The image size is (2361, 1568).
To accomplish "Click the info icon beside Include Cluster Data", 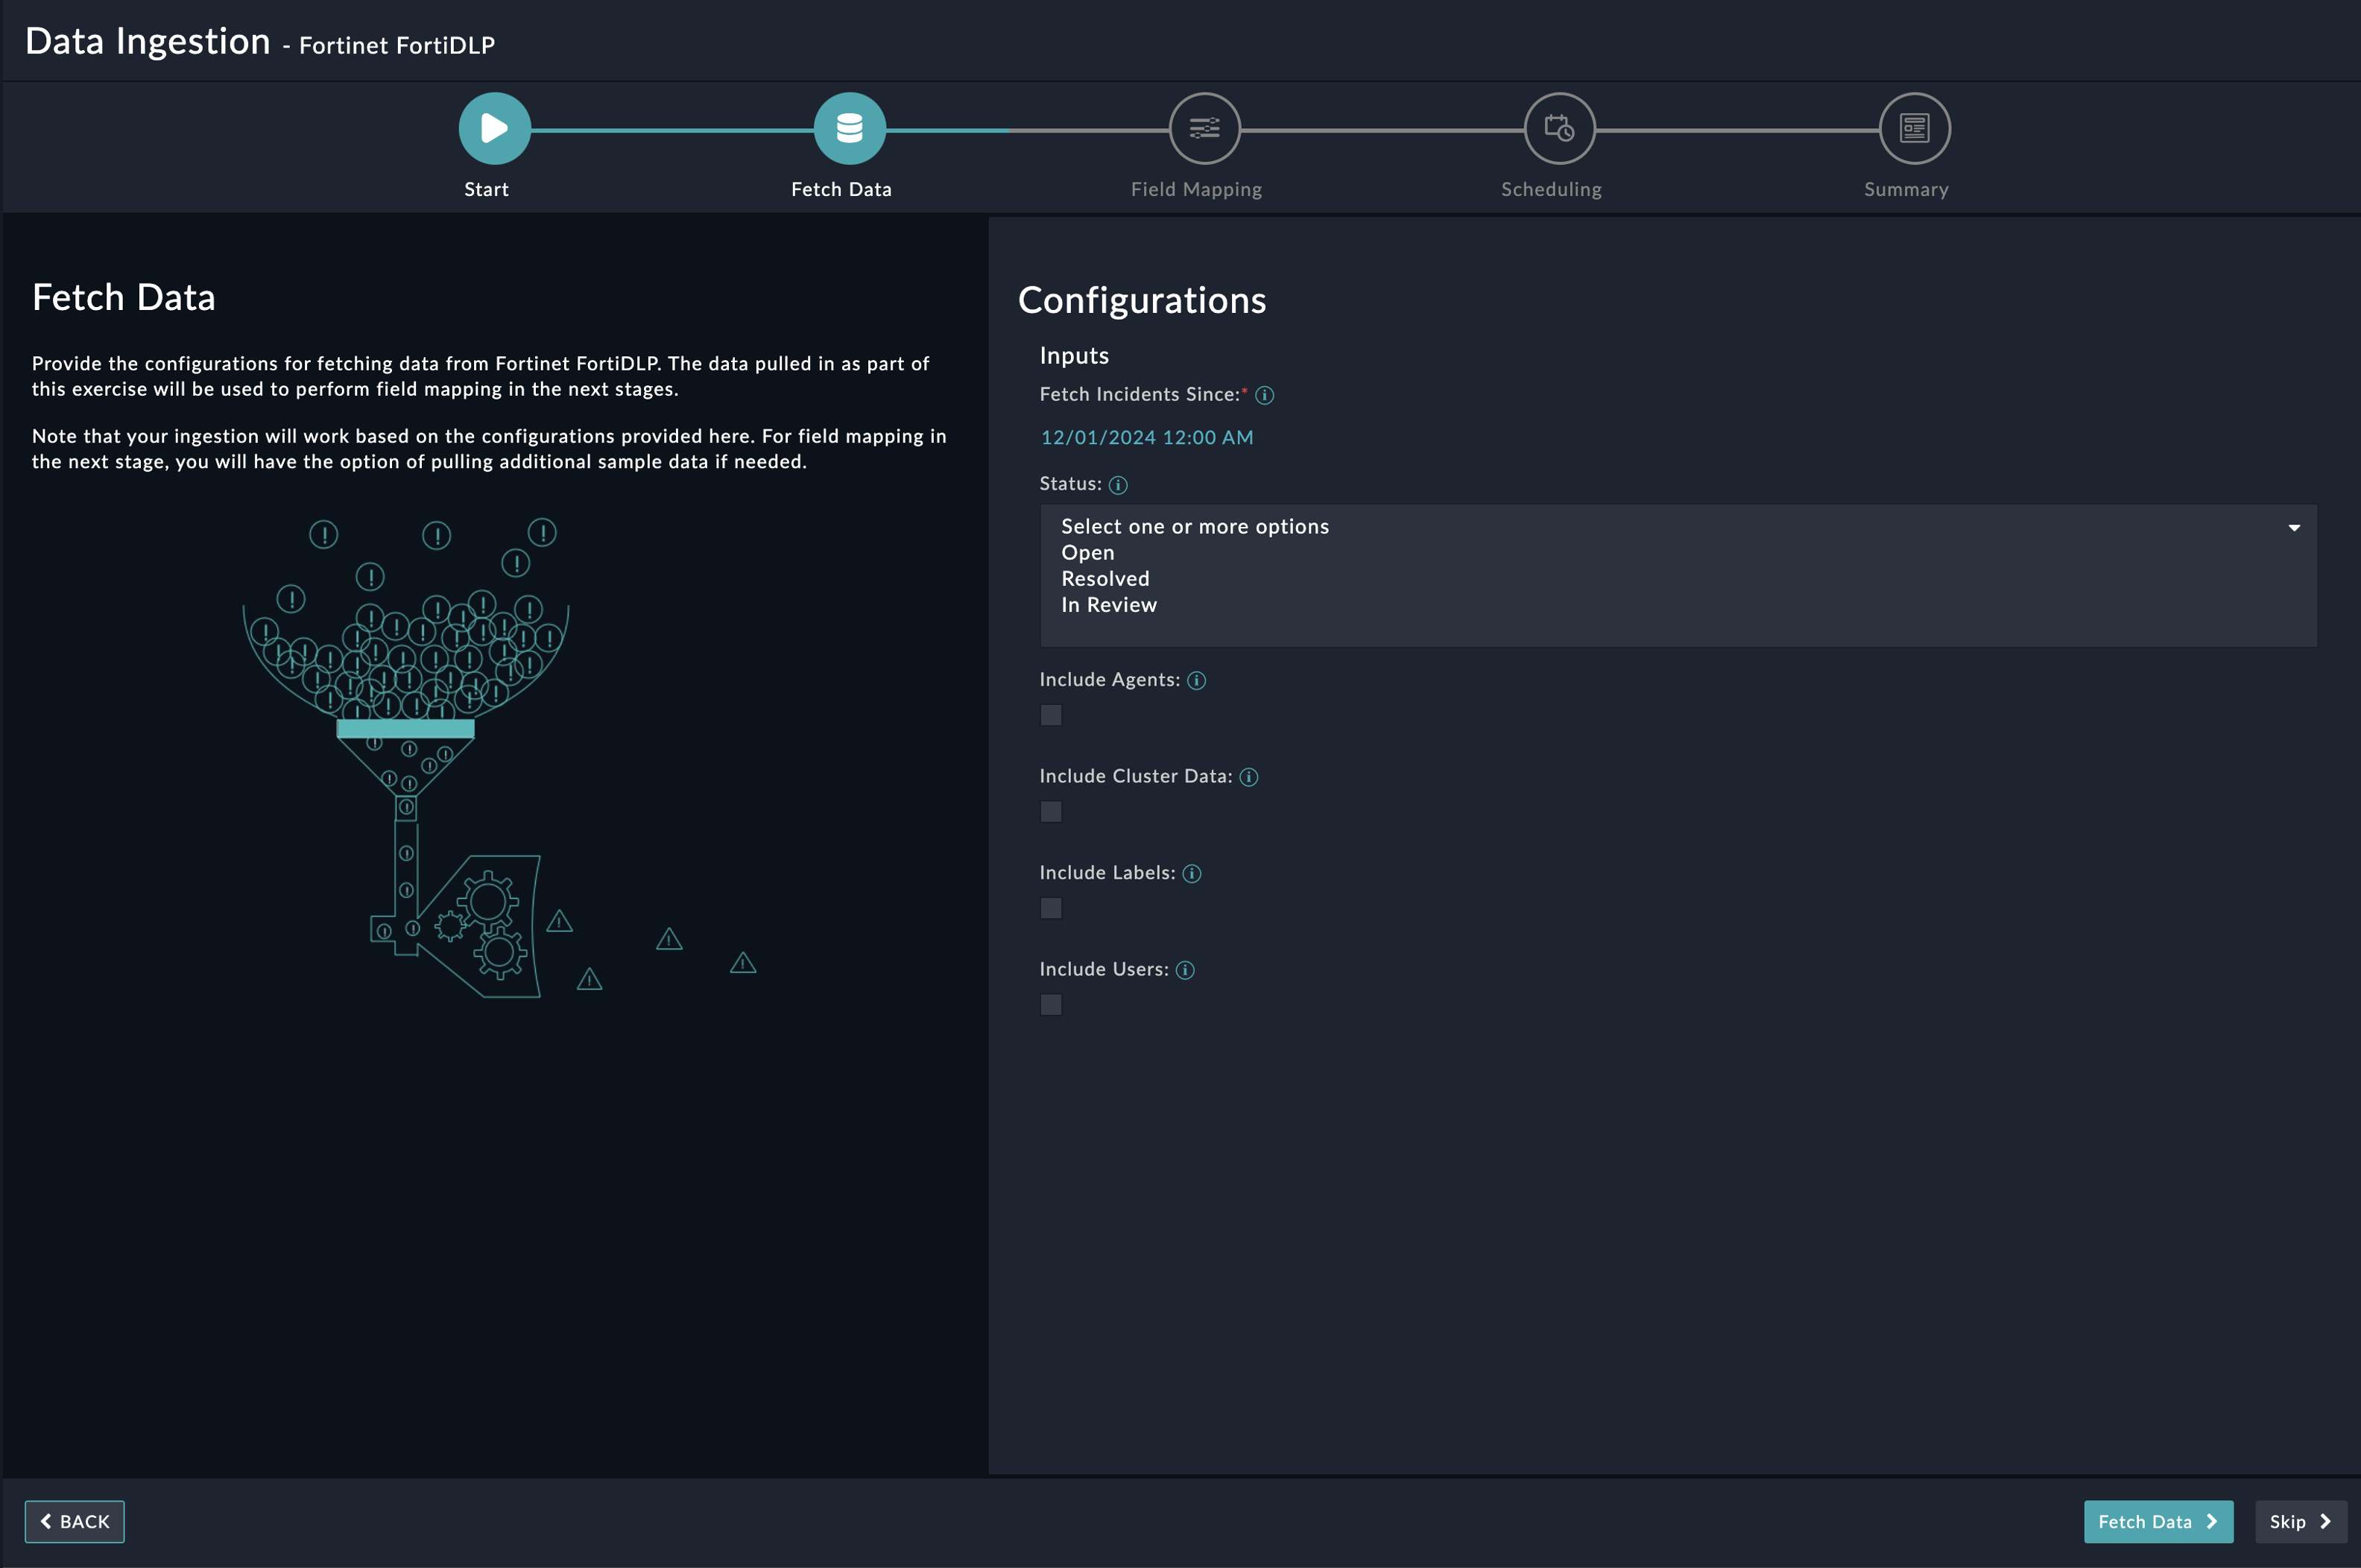I will 1250,776.
